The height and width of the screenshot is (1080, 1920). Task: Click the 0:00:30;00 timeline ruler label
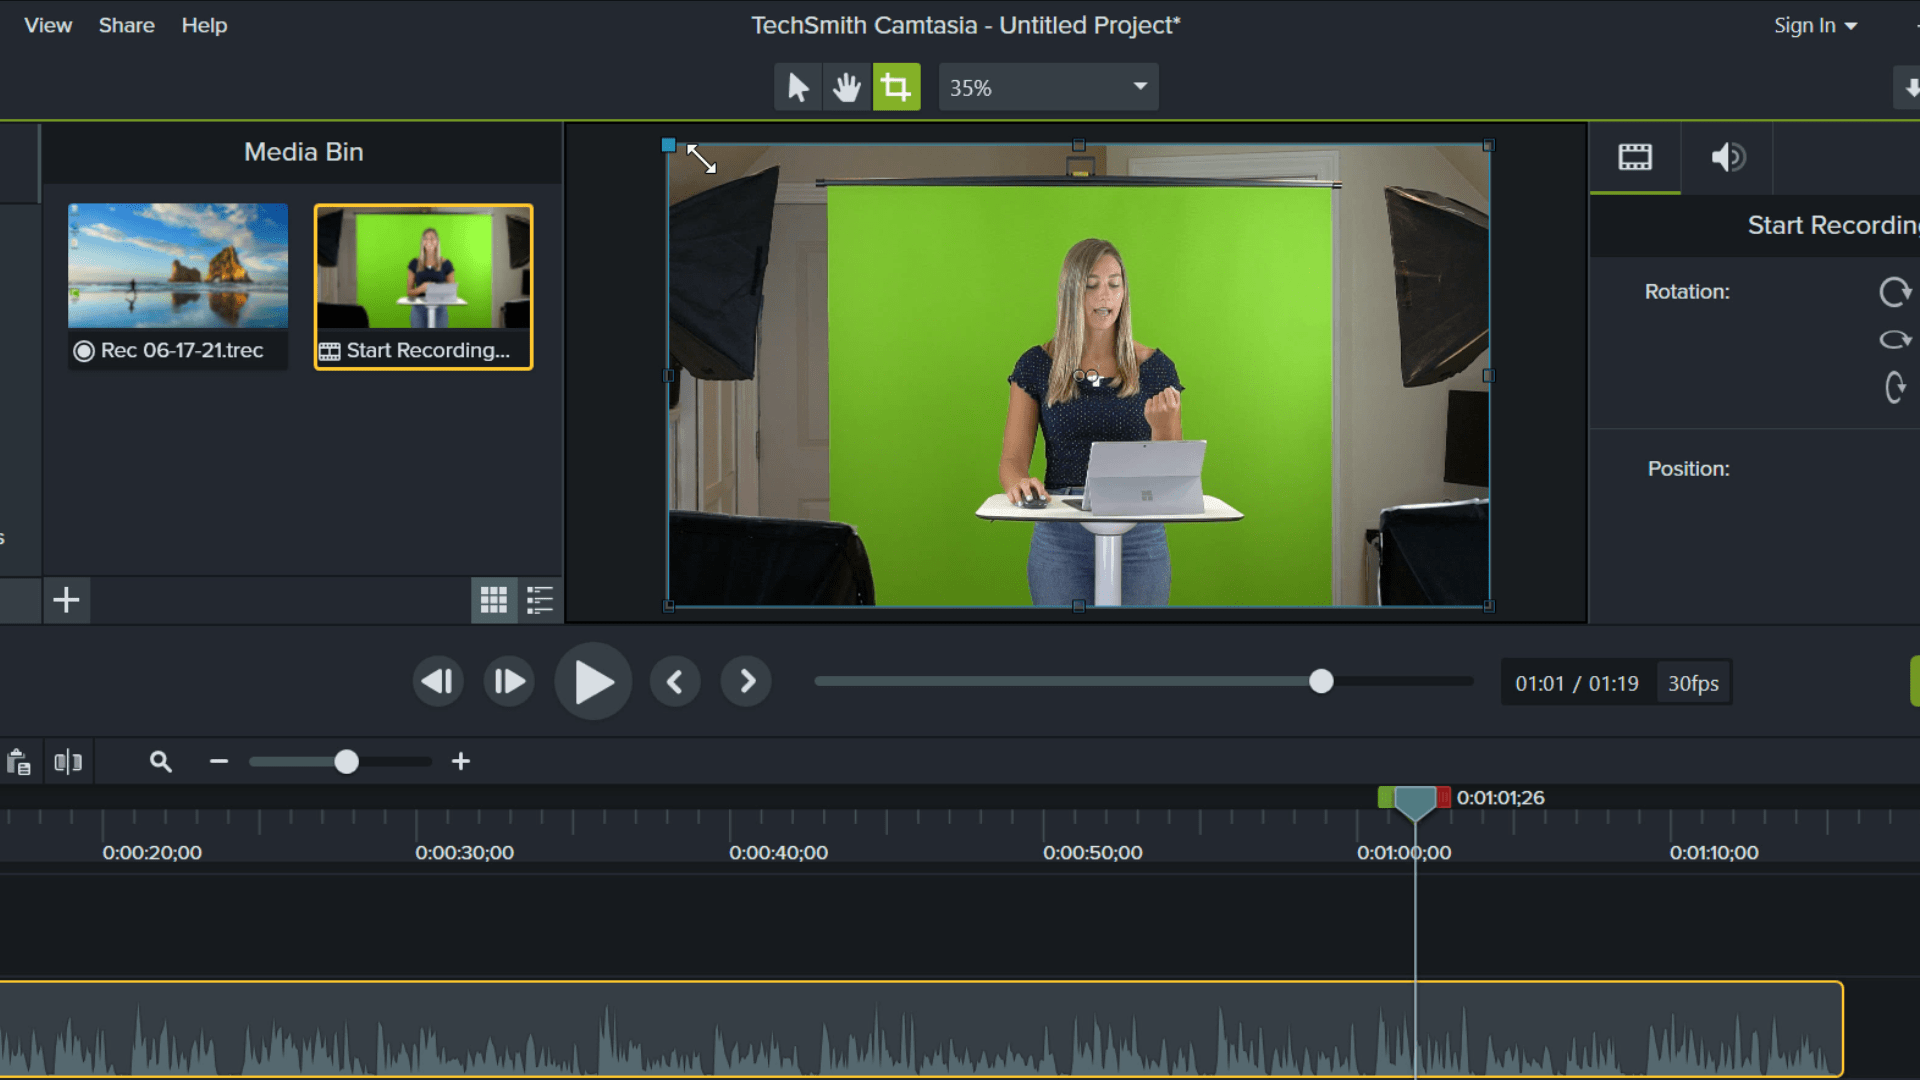465,853
